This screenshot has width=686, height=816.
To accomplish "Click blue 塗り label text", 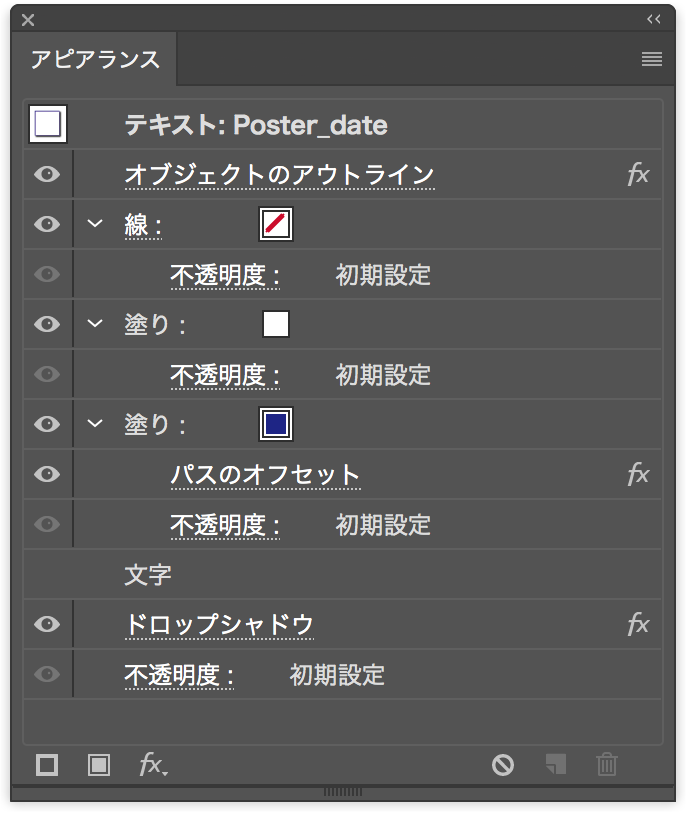I will (155, 425).
